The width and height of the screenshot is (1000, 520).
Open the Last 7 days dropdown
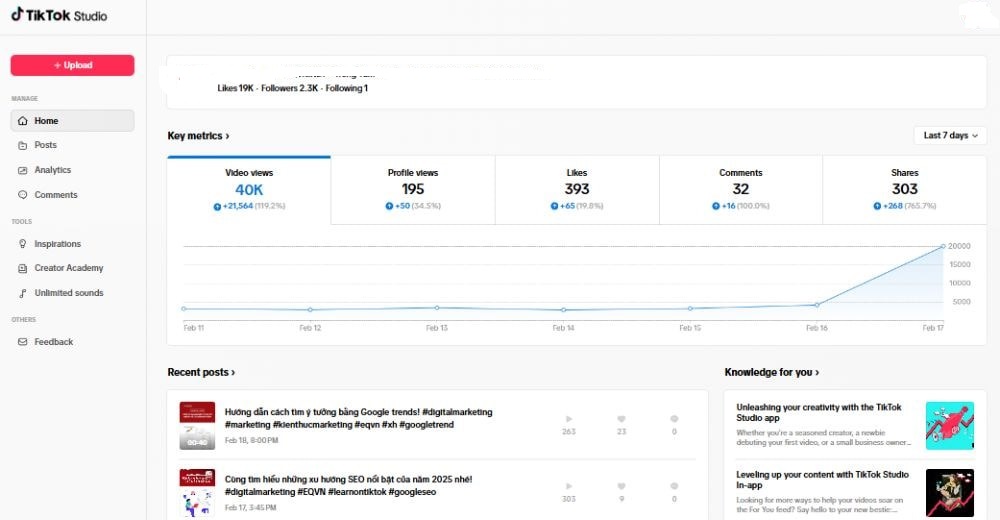click(950, 135)
